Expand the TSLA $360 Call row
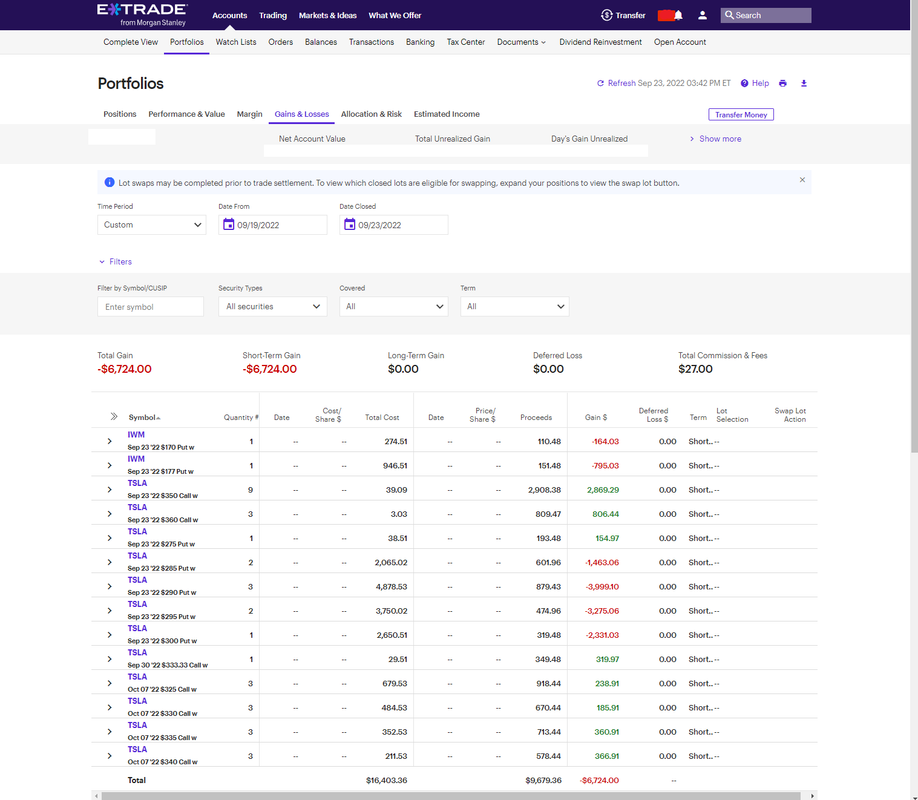The width and height of the screenshot is (918, 800). pos(109,514)
